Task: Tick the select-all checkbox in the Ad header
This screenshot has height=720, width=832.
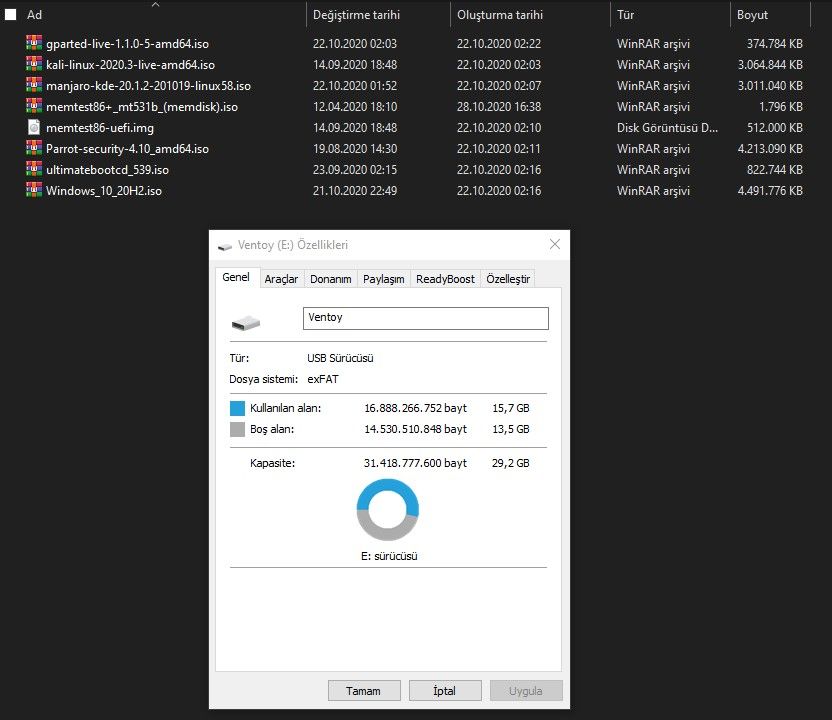Action: (x=11, y=15)
